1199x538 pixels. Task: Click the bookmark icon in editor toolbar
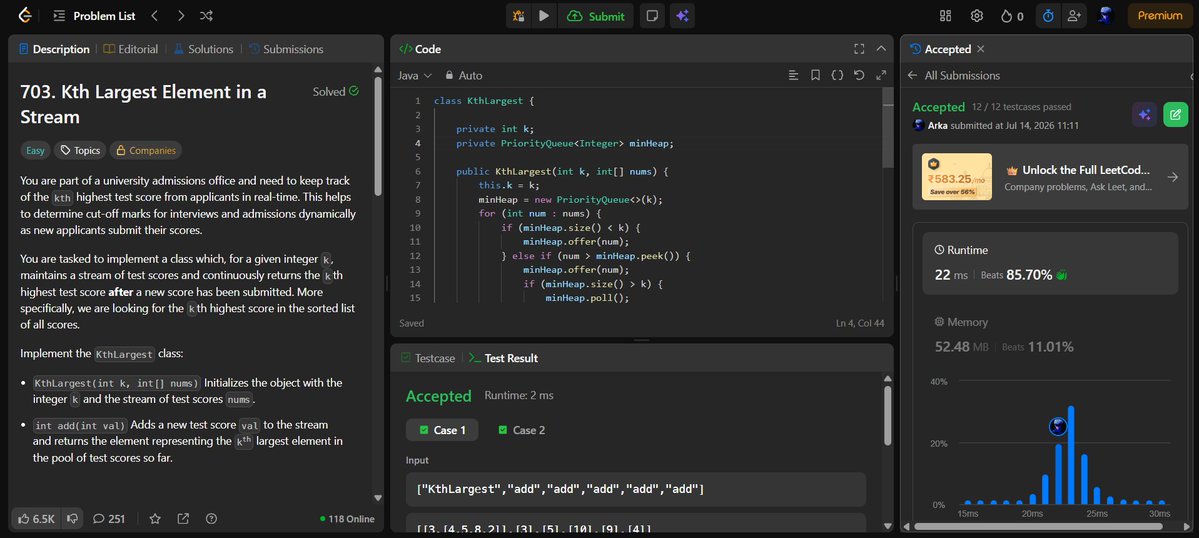click(x=815, y=75)
